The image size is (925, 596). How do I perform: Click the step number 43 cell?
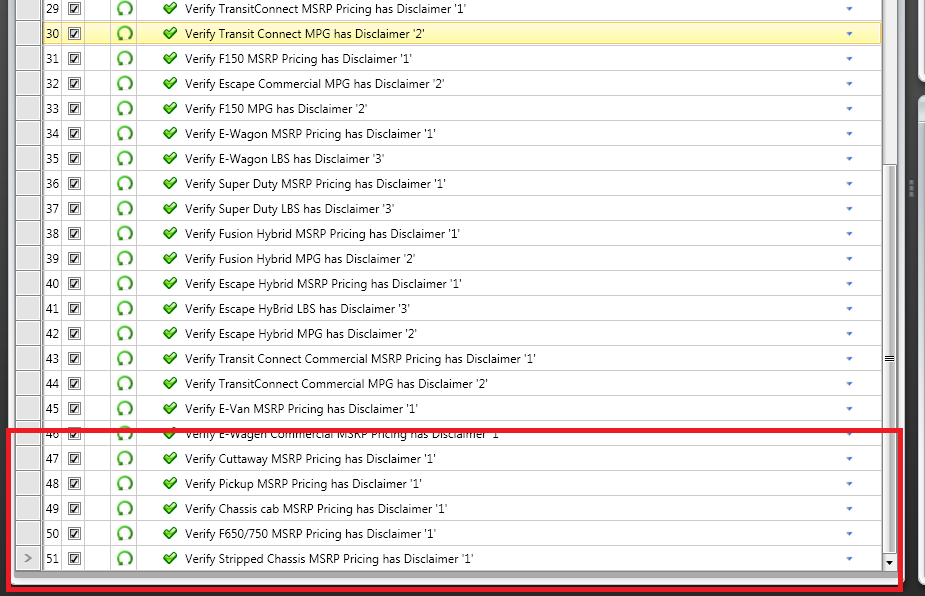[53, 359]
